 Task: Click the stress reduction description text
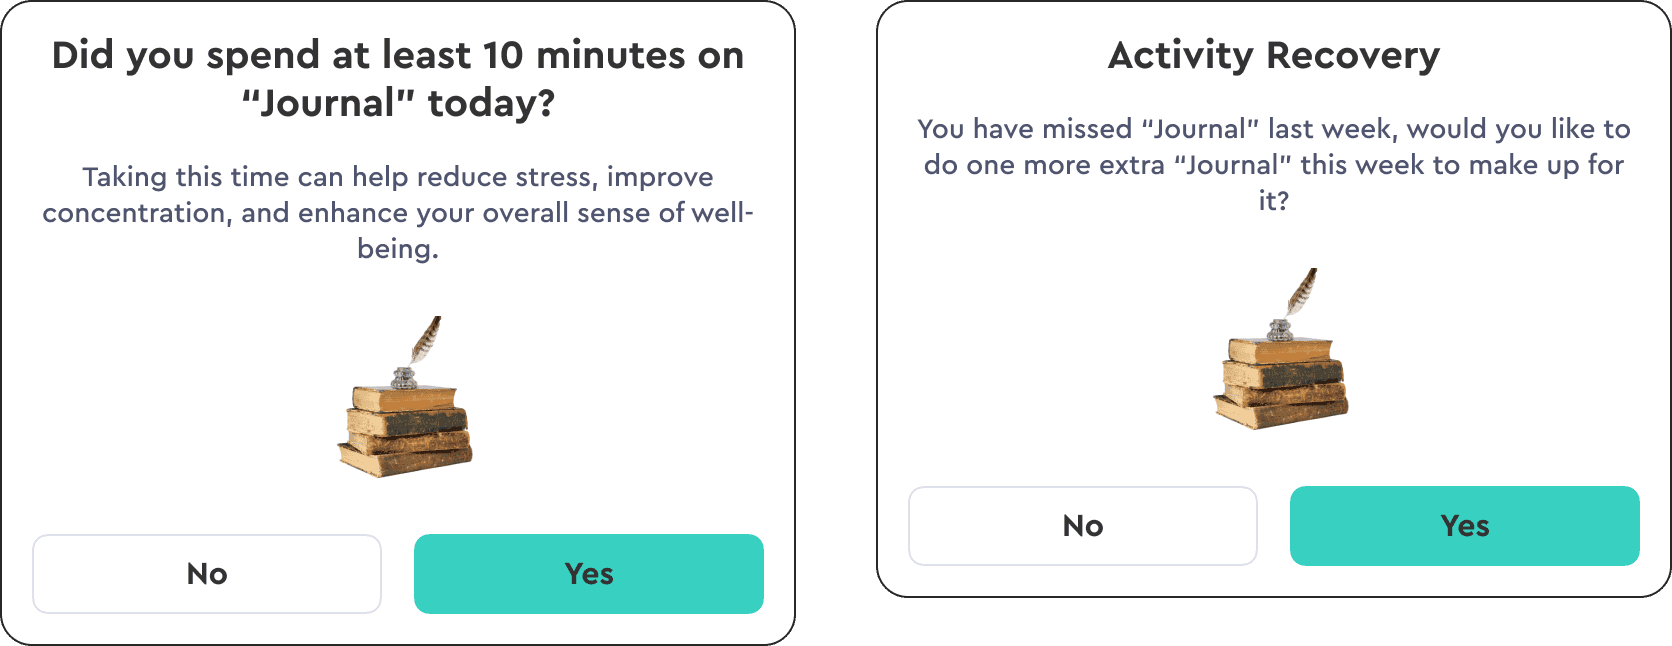point(398,212)
